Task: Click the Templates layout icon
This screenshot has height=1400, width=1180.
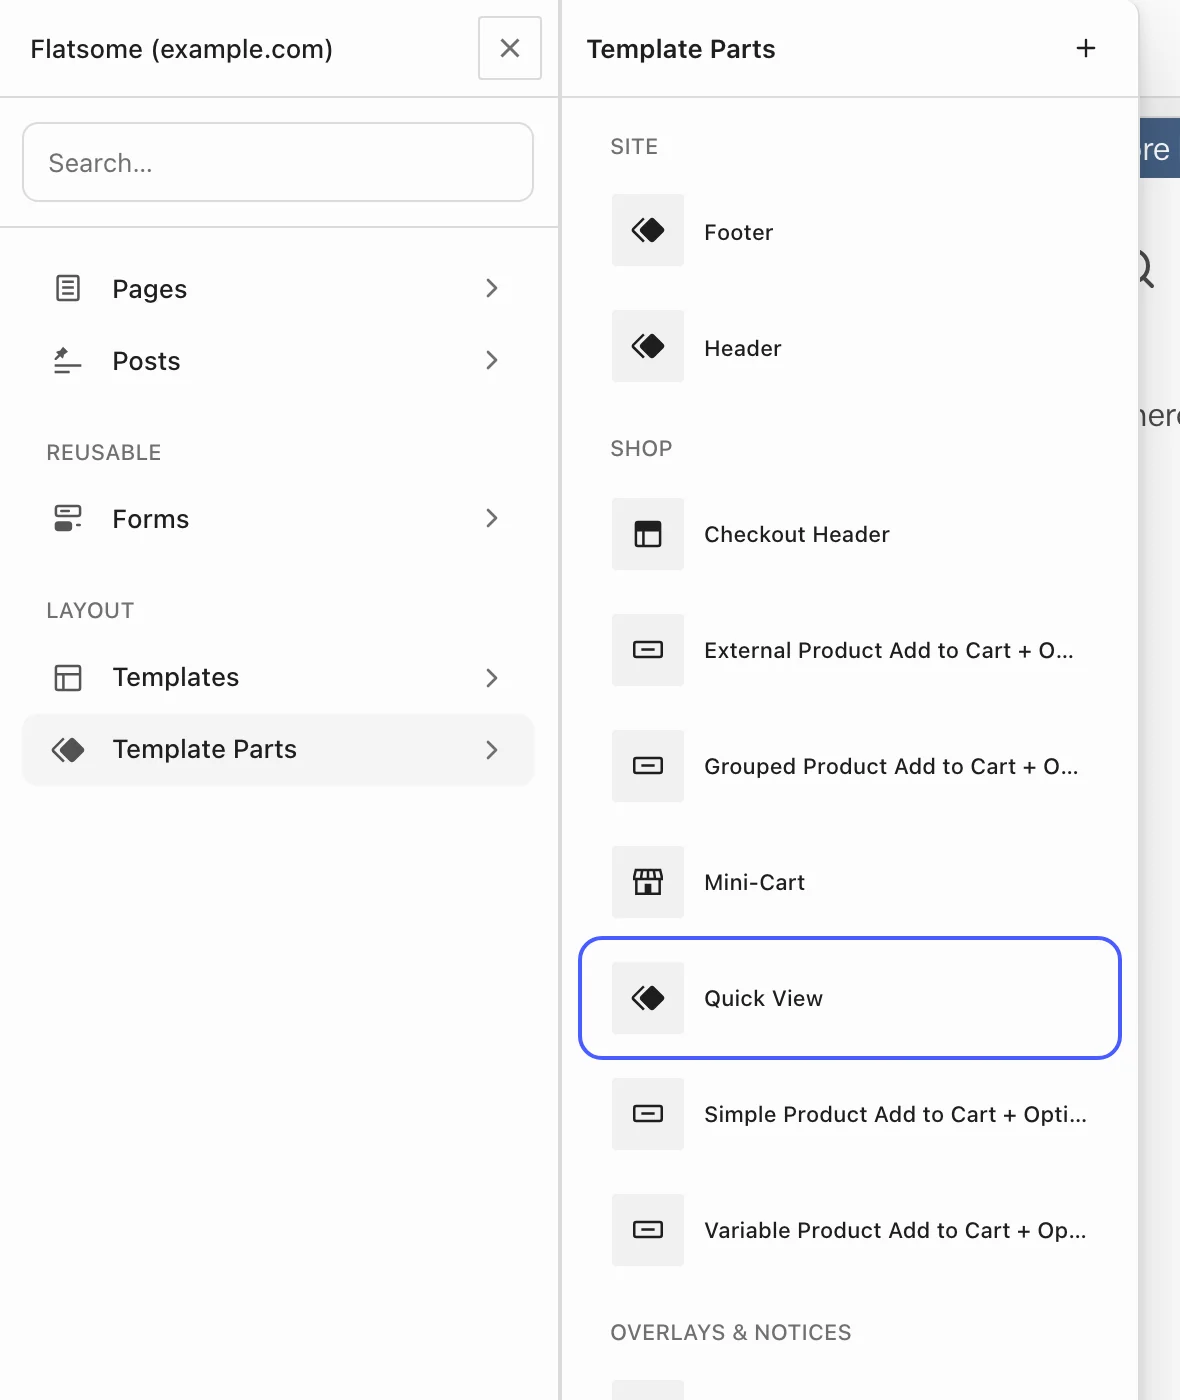Action: (68, 678)
